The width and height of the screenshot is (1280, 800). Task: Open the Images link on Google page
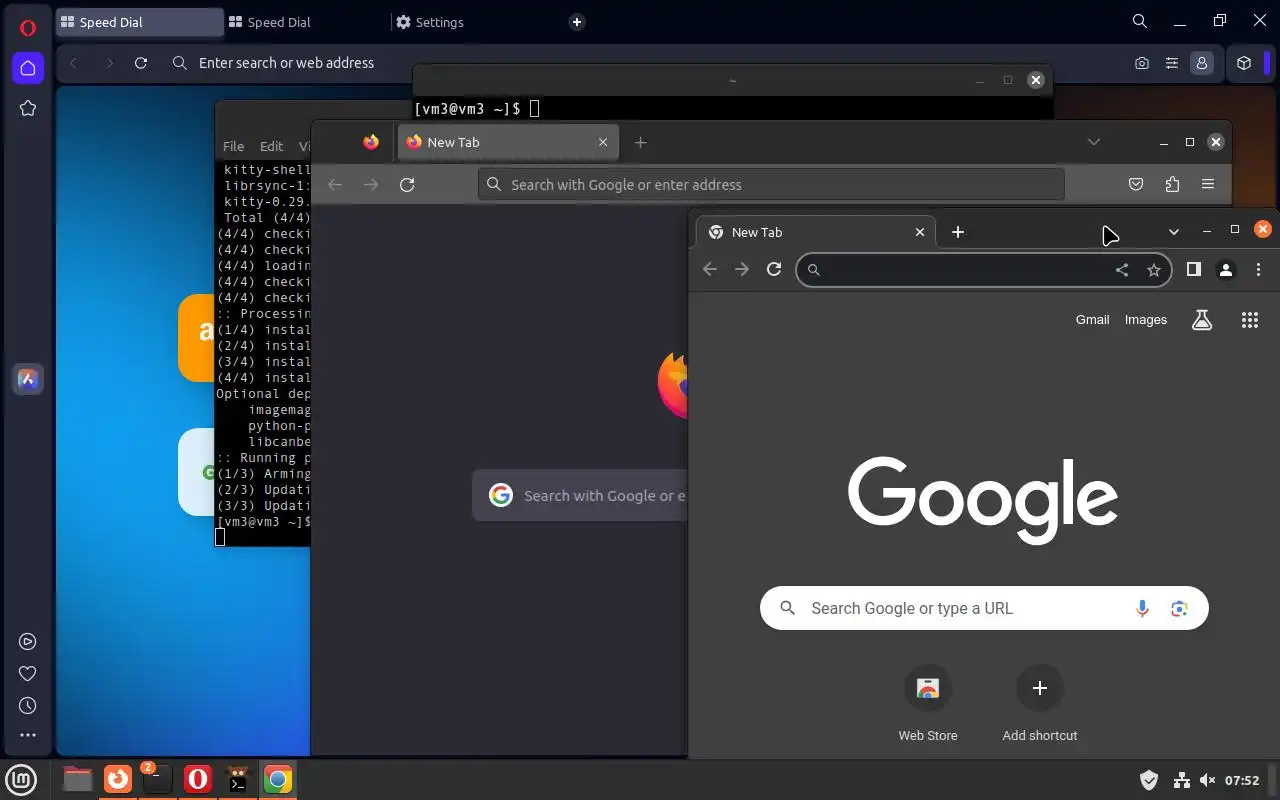click(x=1146, y=320)
